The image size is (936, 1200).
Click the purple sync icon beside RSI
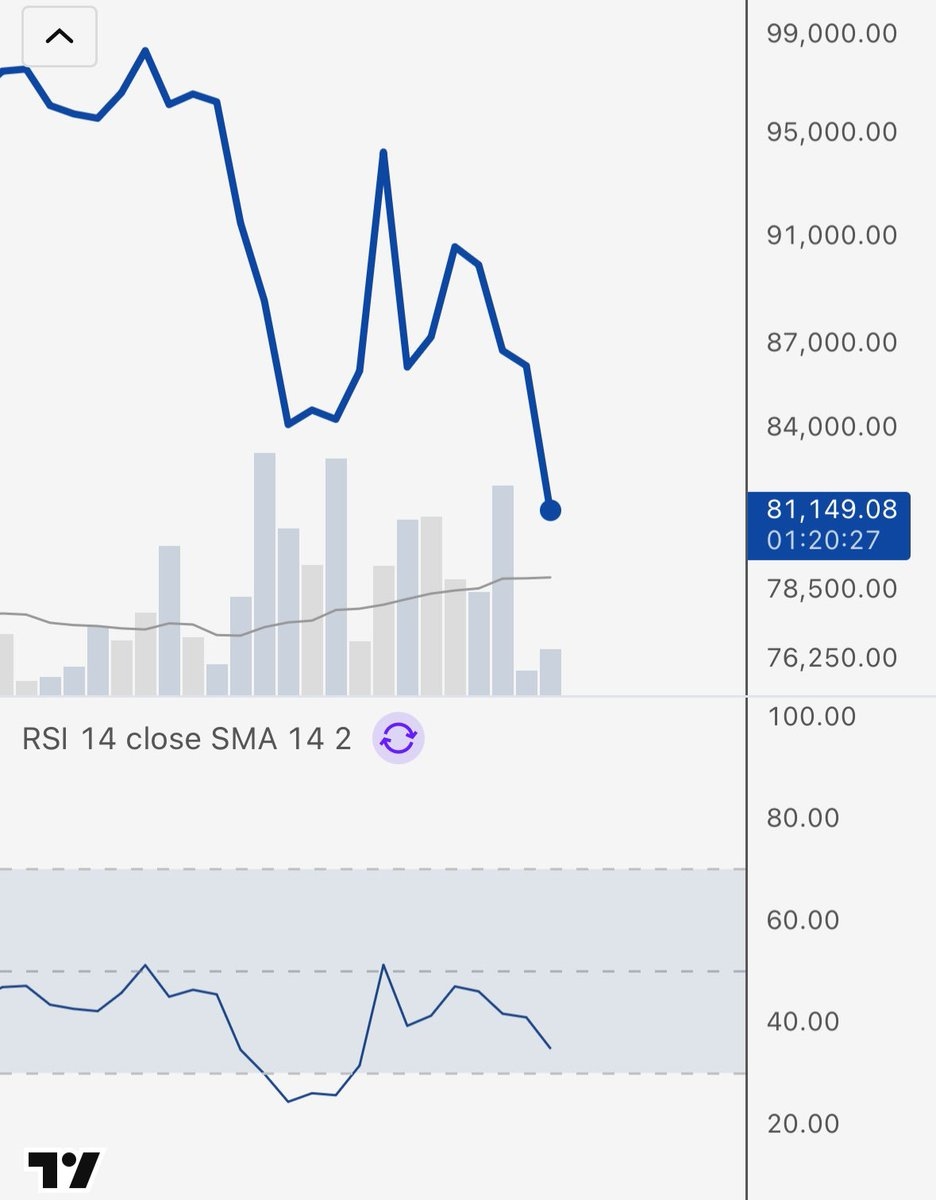point(398,739)
